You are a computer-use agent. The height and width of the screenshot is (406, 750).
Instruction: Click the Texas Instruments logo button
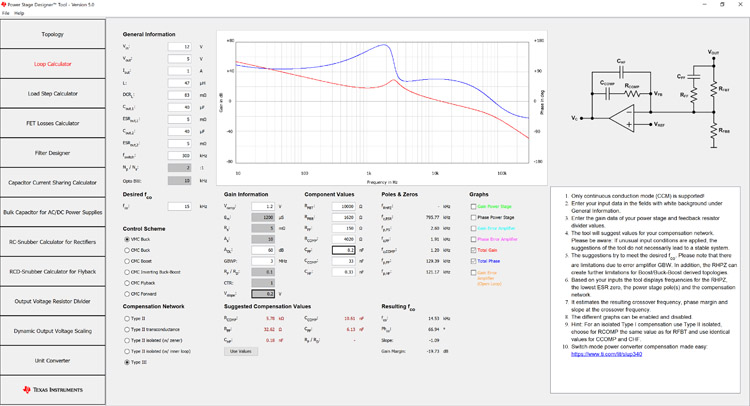tap(53, 390)
